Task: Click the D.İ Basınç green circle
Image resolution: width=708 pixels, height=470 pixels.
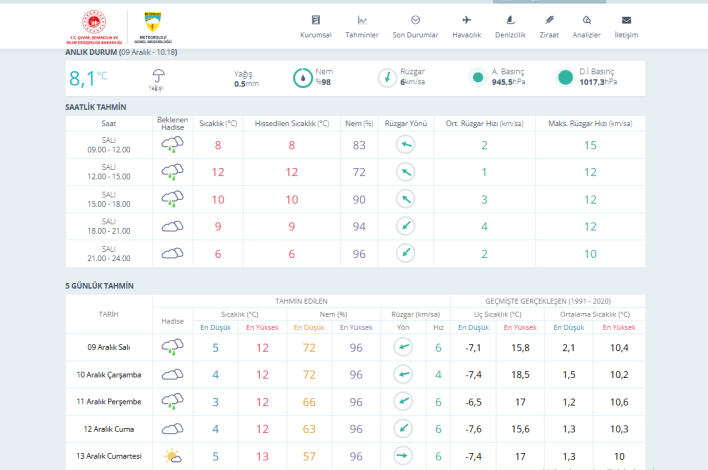Action: pyautogui.click(x=566, y=78)
